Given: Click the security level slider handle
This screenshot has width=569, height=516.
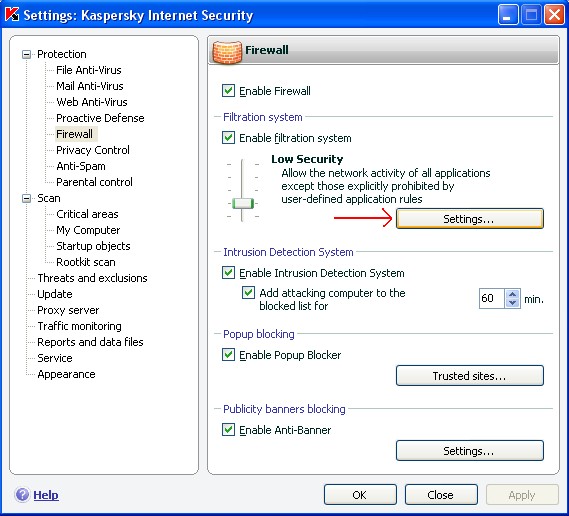Looking at the screenshot, I should pyautogui.click(x=242, y=203).
